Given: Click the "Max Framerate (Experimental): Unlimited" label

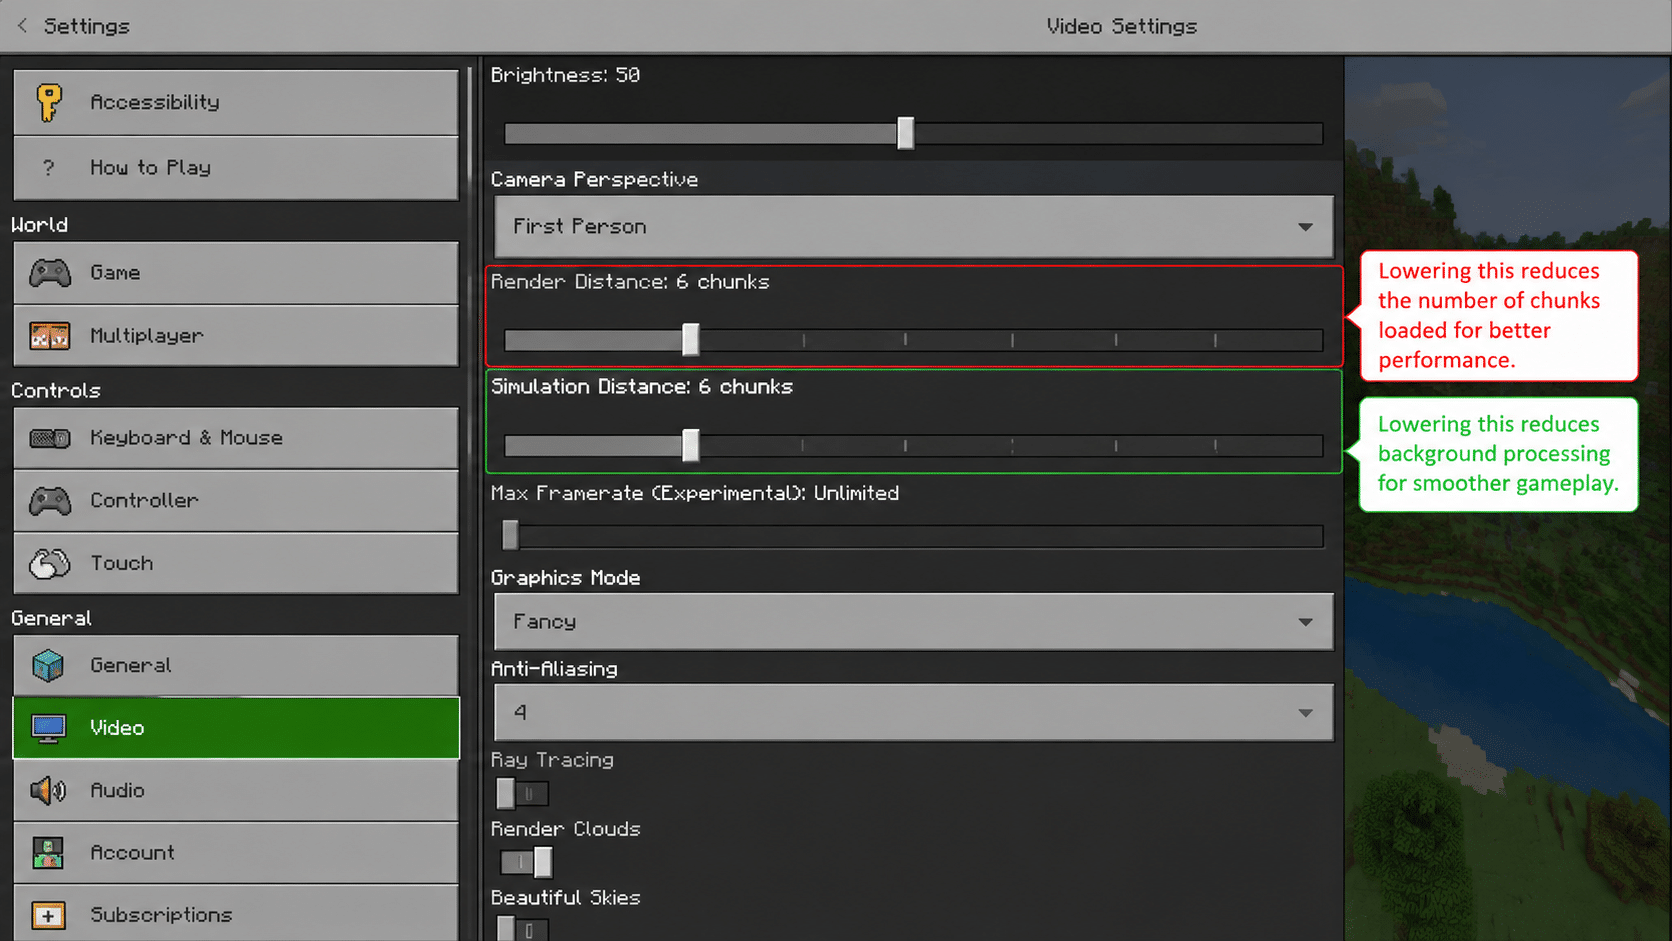Looking at the screenshot, I should click(x=695, y=493).
